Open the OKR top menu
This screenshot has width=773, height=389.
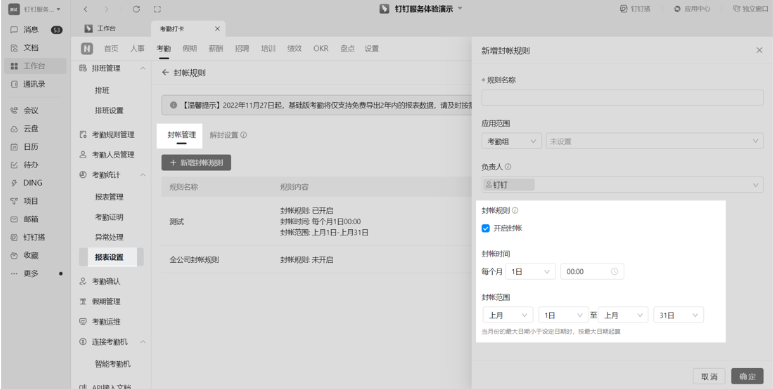tap(321, 48)
